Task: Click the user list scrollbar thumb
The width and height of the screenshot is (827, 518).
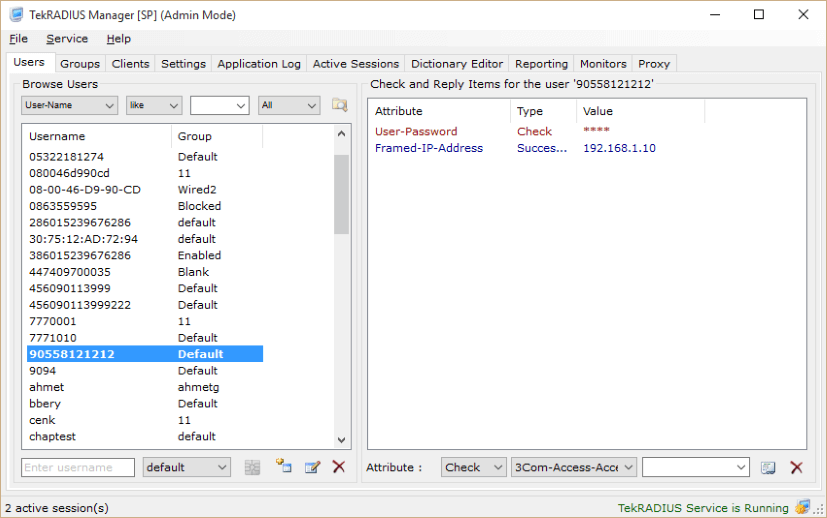Action: [342, 194]
